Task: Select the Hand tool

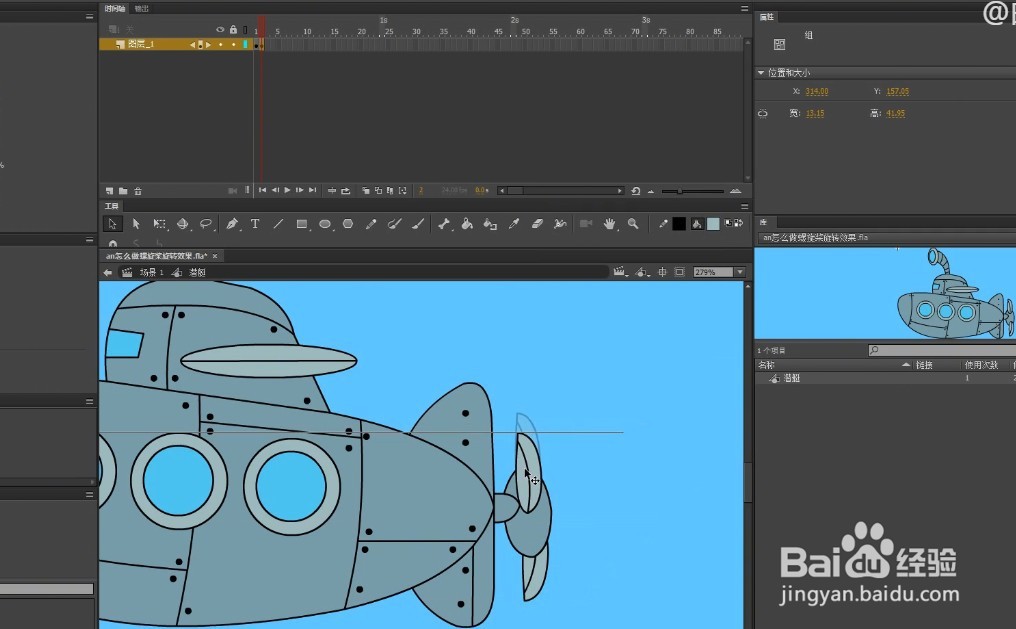Action: click(x=610, y=223)
